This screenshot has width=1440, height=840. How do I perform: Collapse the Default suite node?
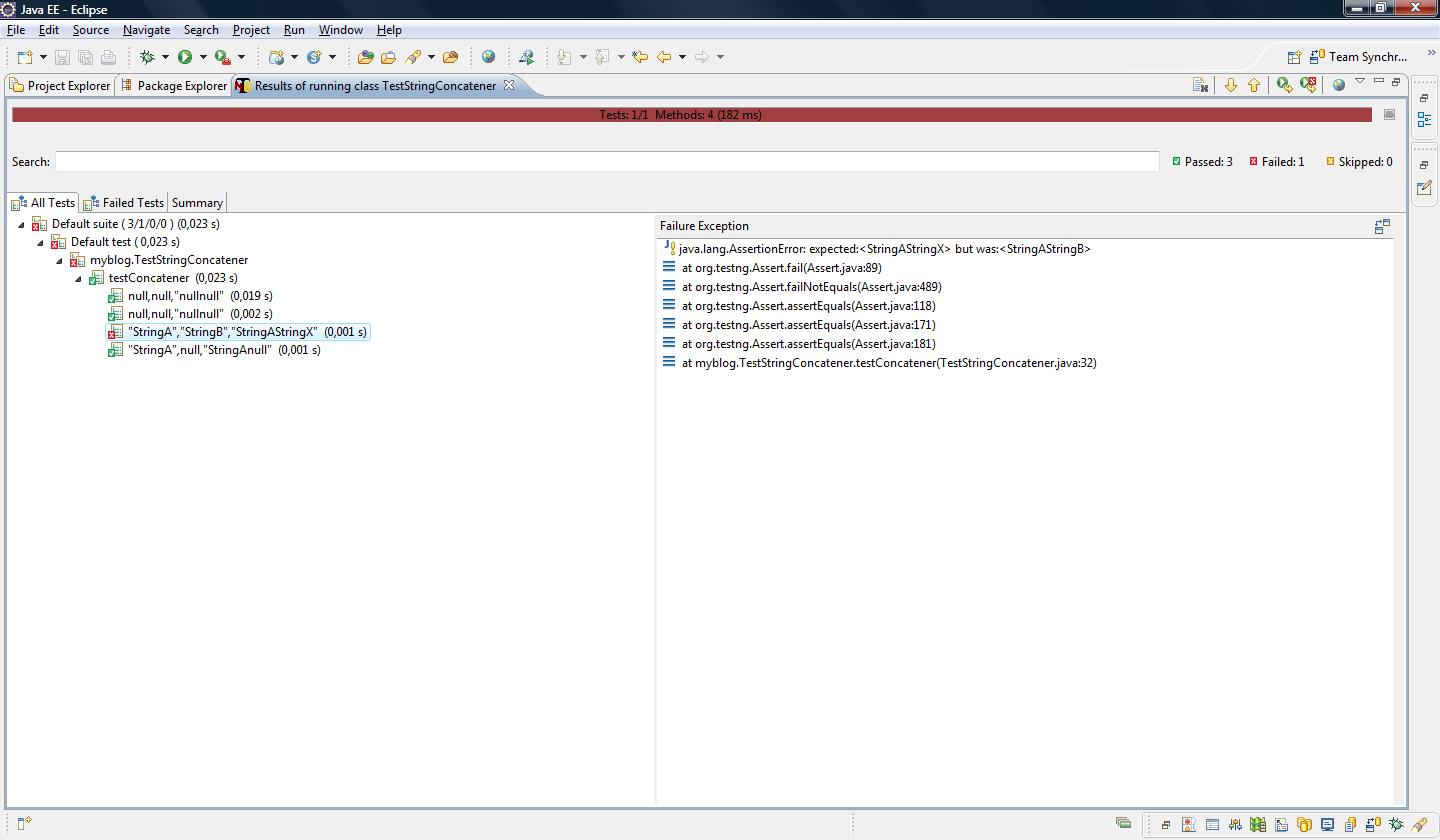(x=21, y=224)
